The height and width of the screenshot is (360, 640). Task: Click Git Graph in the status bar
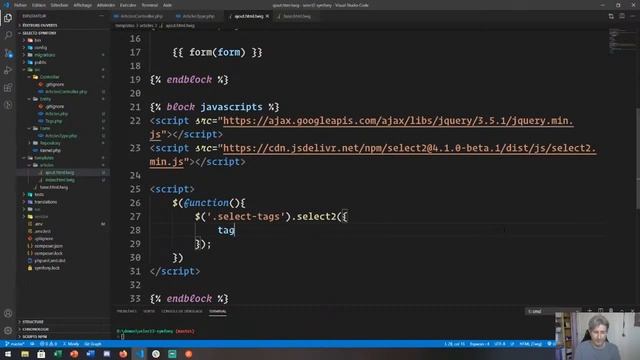93,344
